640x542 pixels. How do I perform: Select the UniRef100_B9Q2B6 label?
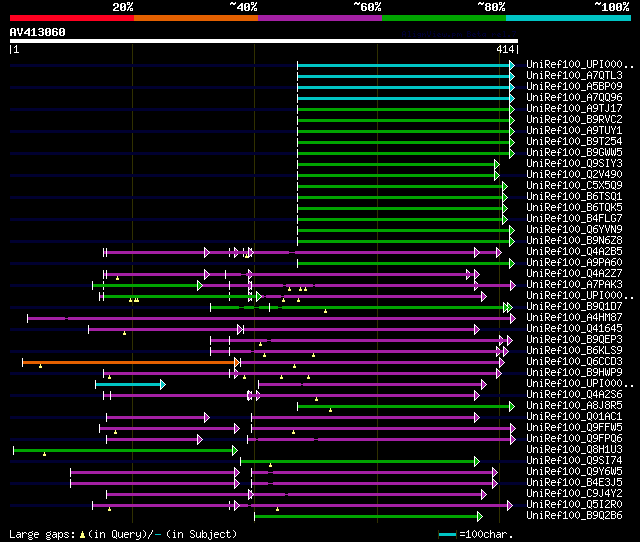pyautogui.click(x=574, y=516)
